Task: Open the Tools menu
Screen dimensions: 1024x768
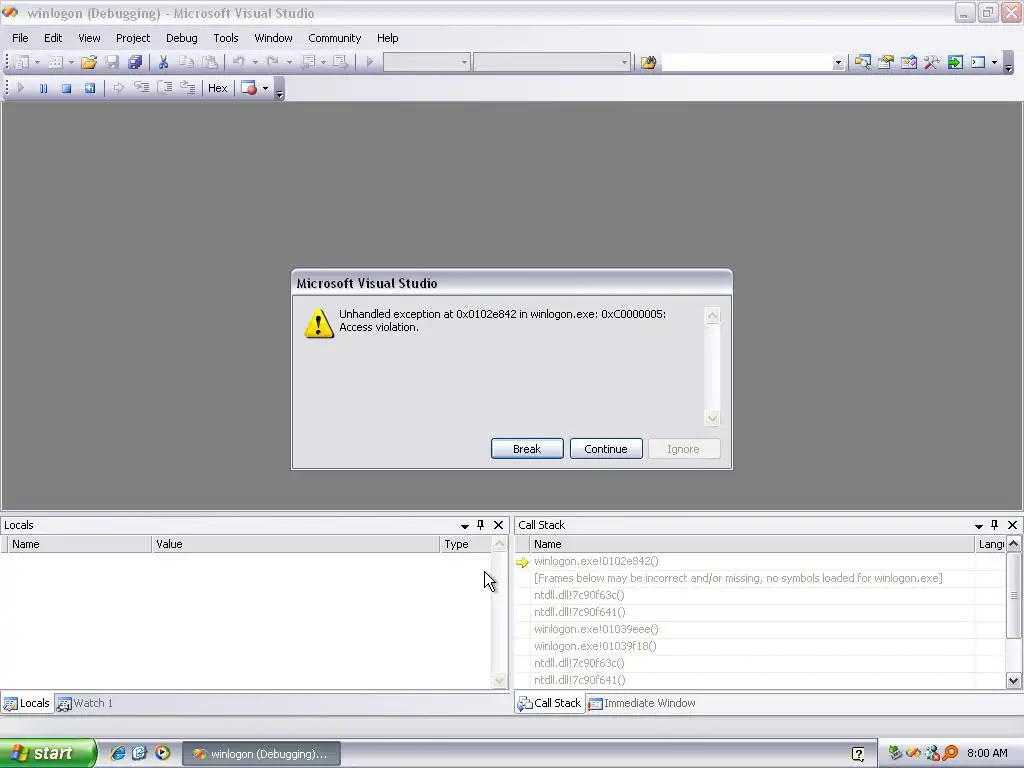Action: click(225, 38)
